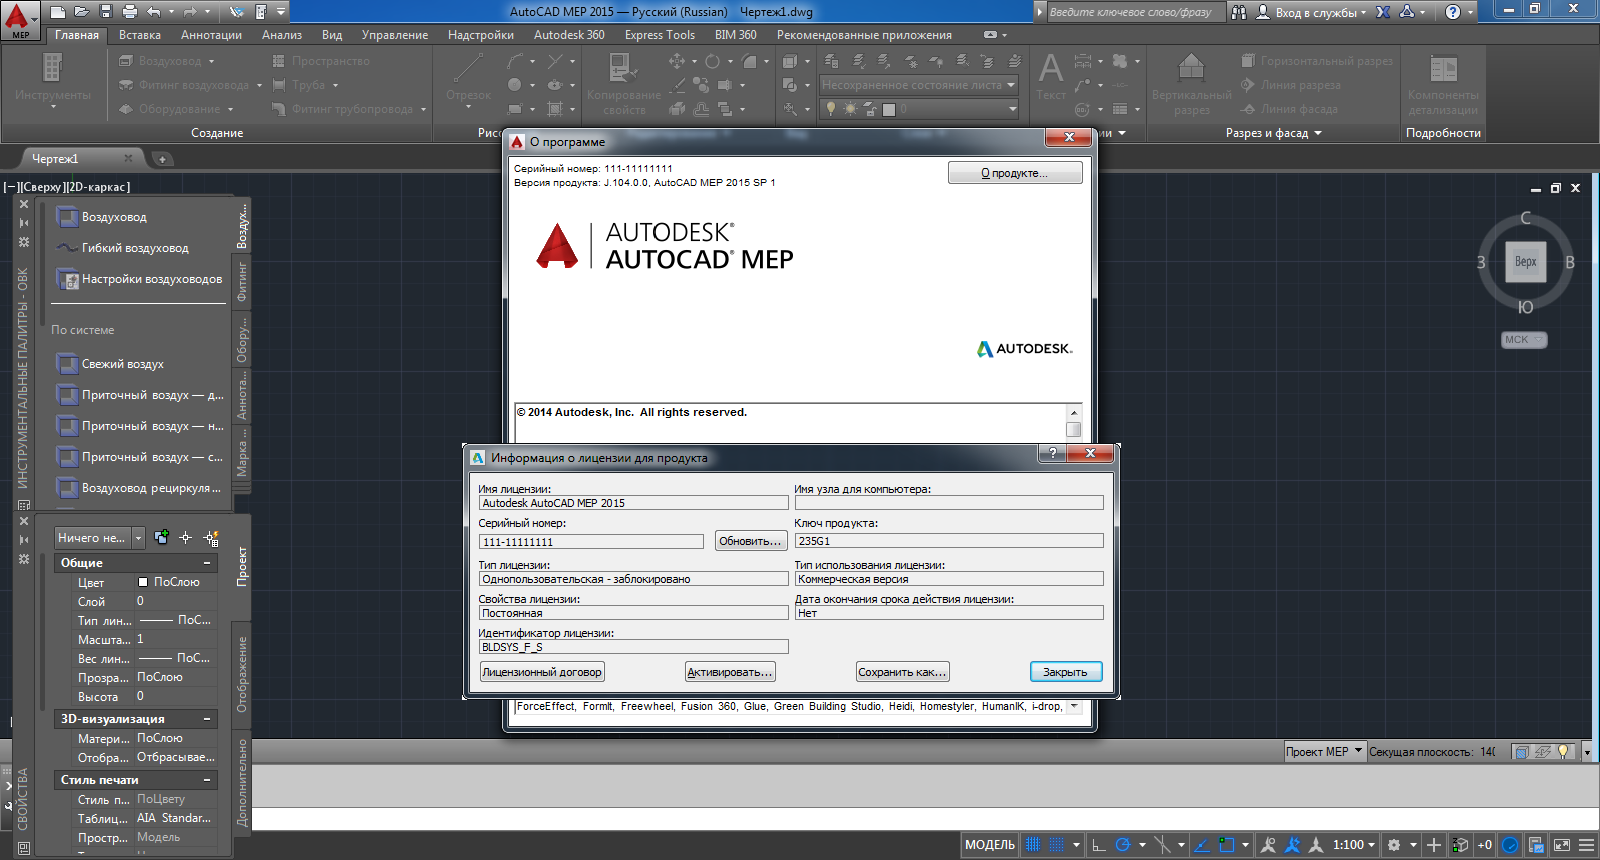Screen dimensions: 1600x860
Task: Toggle polar tracking in status bar
Action: click(1123, 845)
